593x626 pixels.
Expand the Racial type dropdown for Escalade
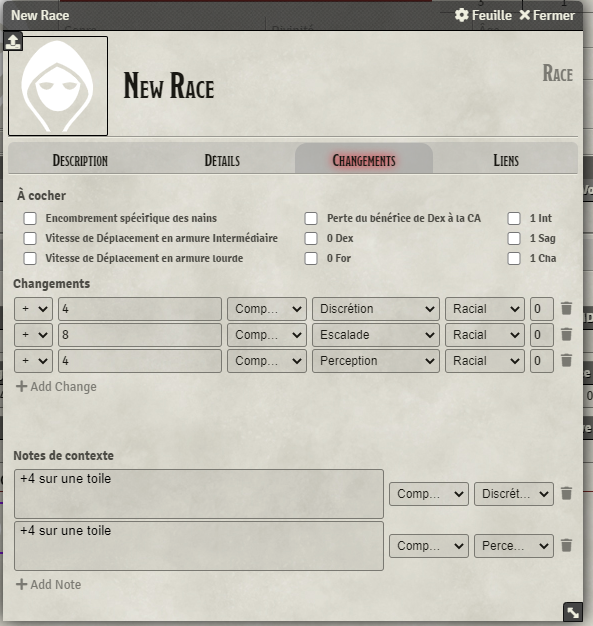pyautogui.click(x=485, y=335)
